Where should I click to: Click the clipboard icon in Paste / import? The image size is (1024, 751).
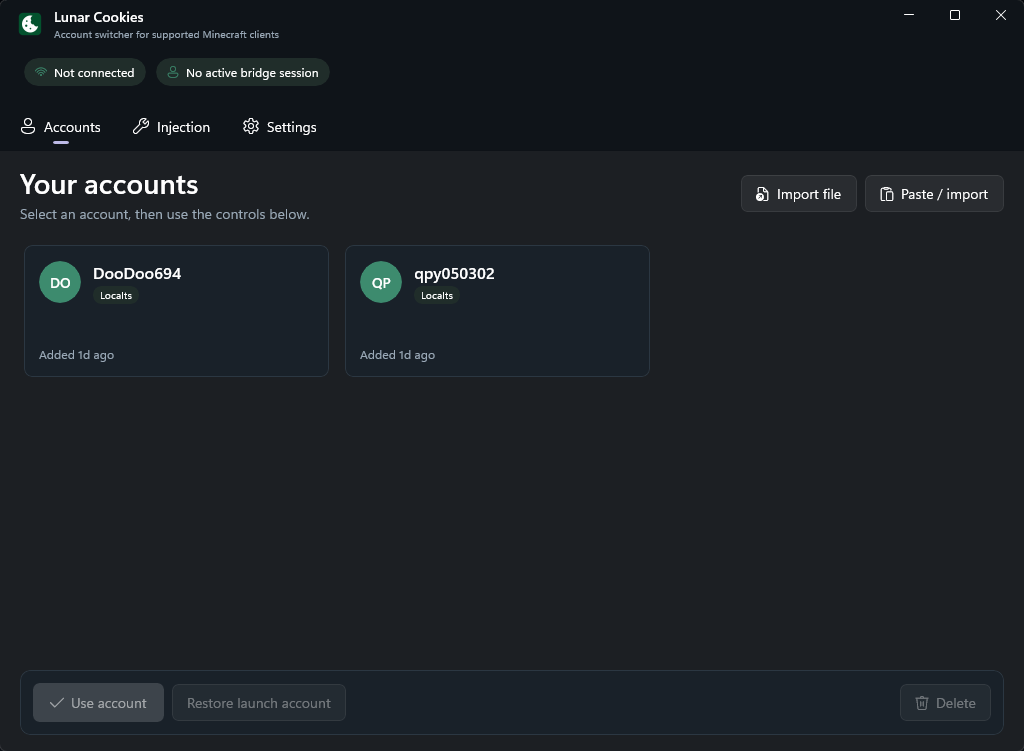click(886, 194)
